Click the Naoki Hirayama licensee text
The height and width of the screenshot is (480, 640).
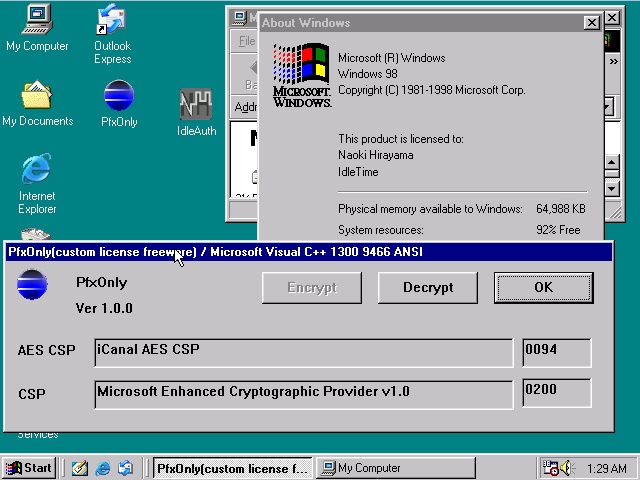coord(376,155)
